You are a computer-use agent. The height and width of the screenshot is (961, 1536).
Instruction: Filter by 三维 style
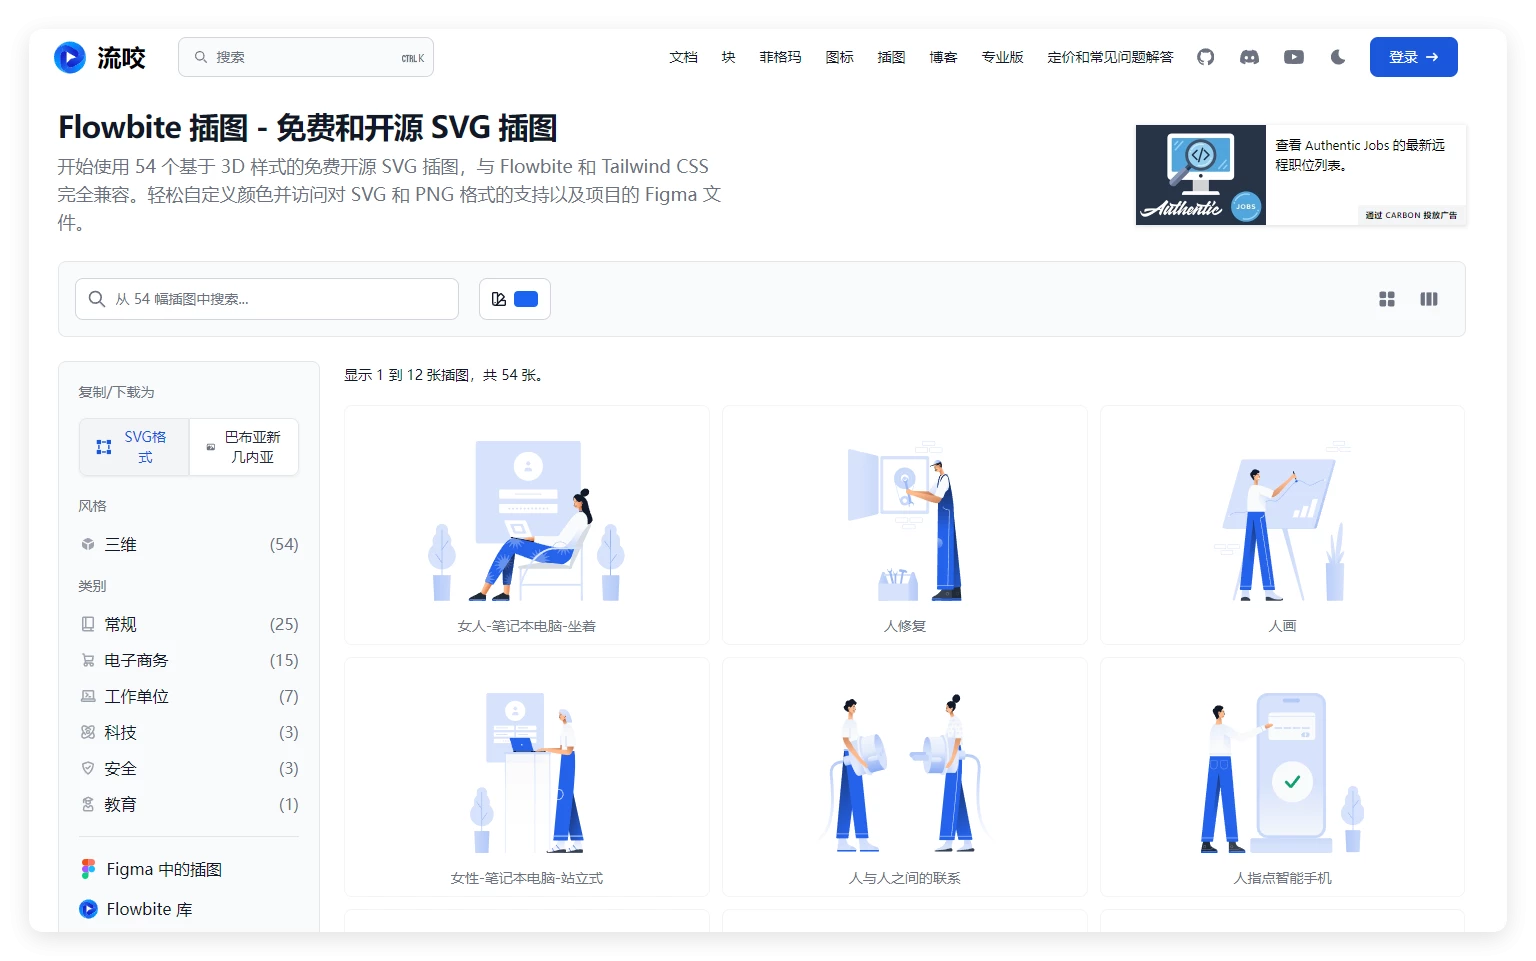tap(121, 545)
